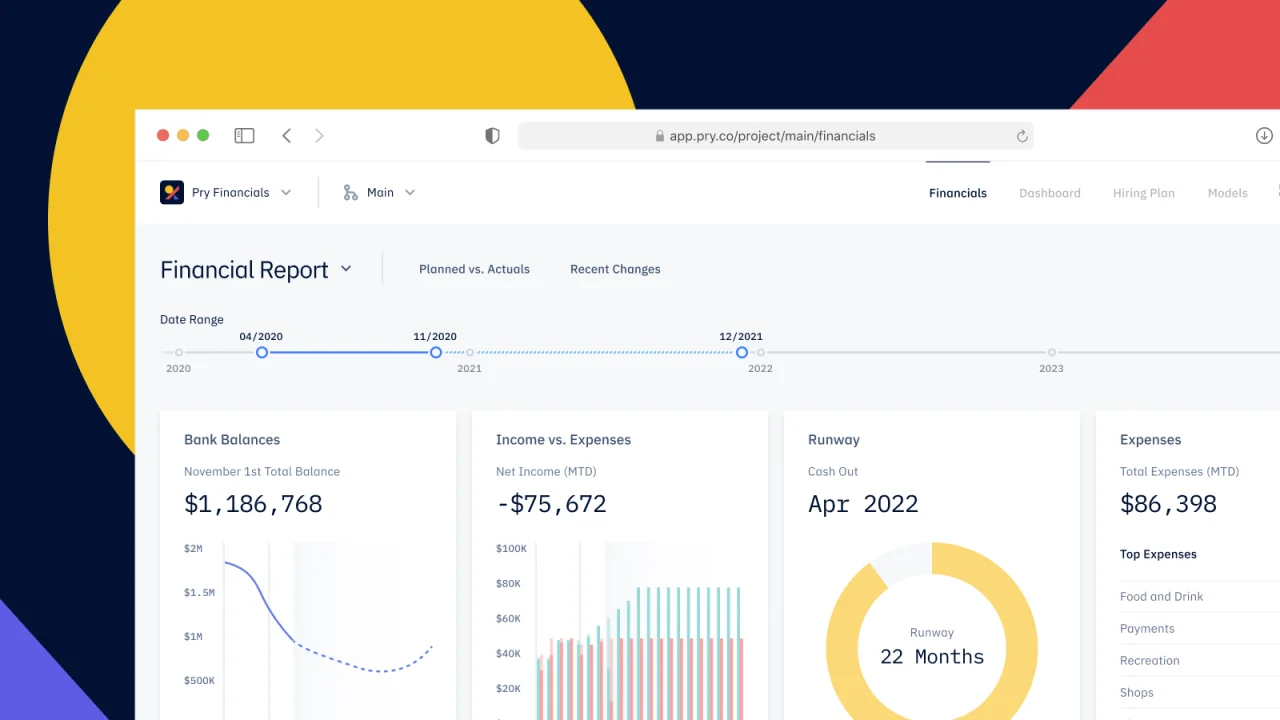The width and height of the screenshot is (1280, 720).
Task: Click the 2023 timeline marker
Action: tap(1051, 352)
